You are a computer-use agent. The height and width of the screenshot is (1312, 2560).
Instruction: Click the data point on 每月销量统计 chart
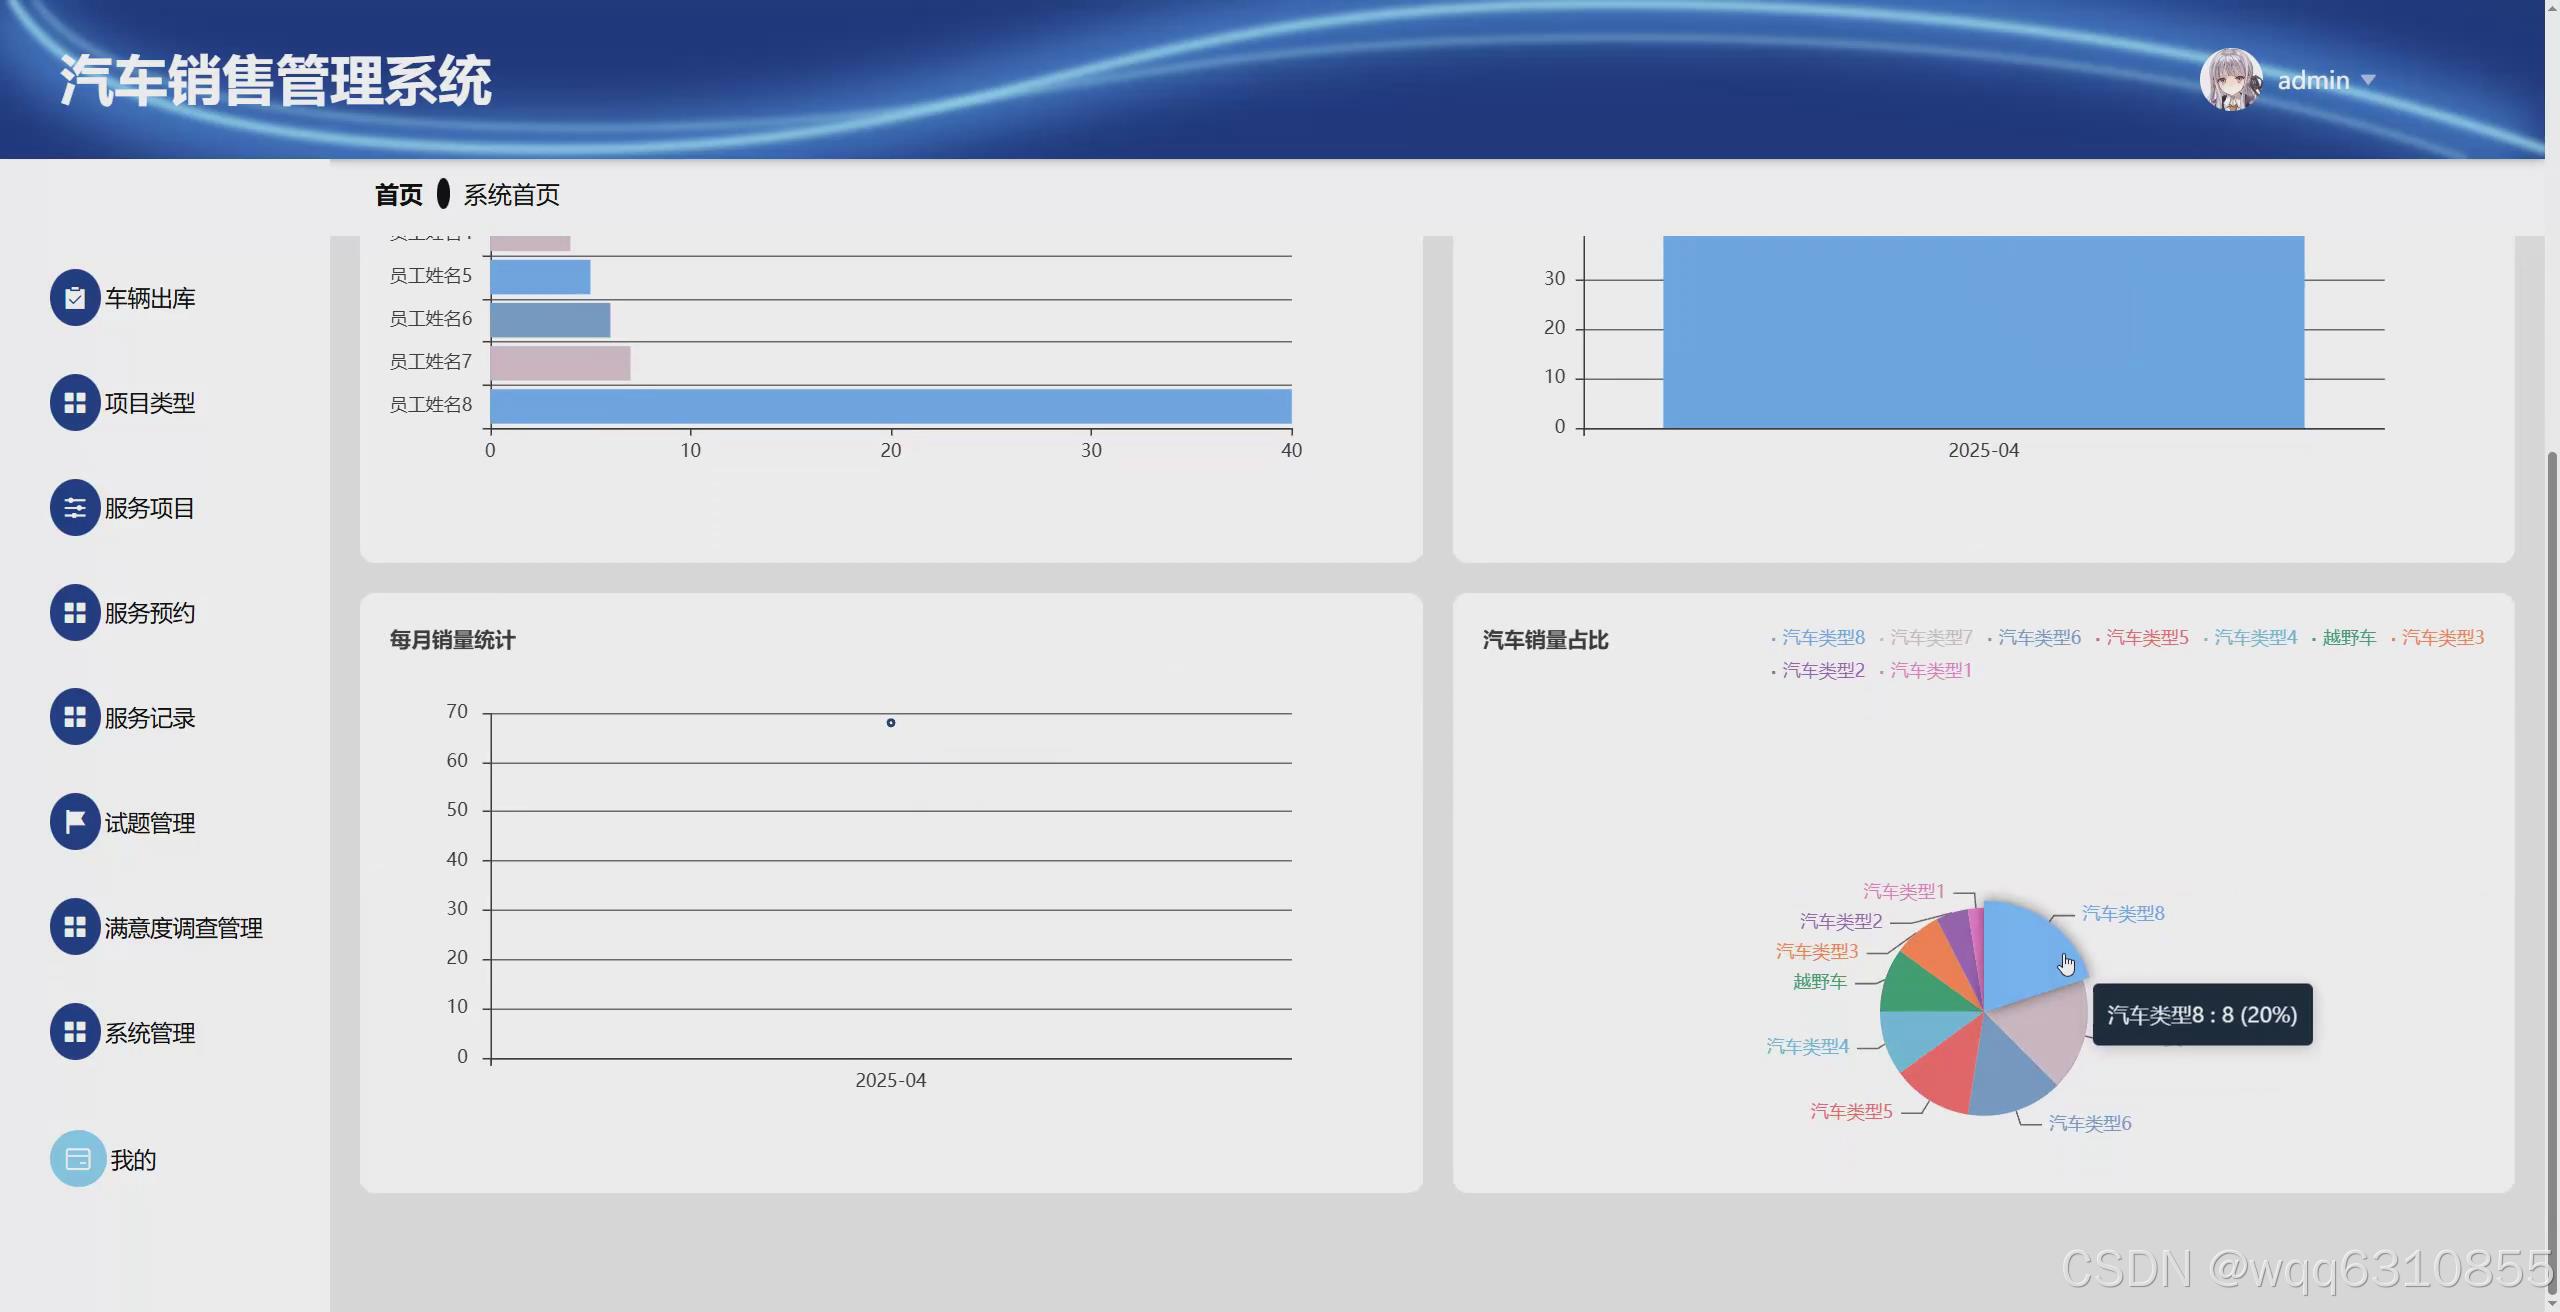click(x=890, y=722)
